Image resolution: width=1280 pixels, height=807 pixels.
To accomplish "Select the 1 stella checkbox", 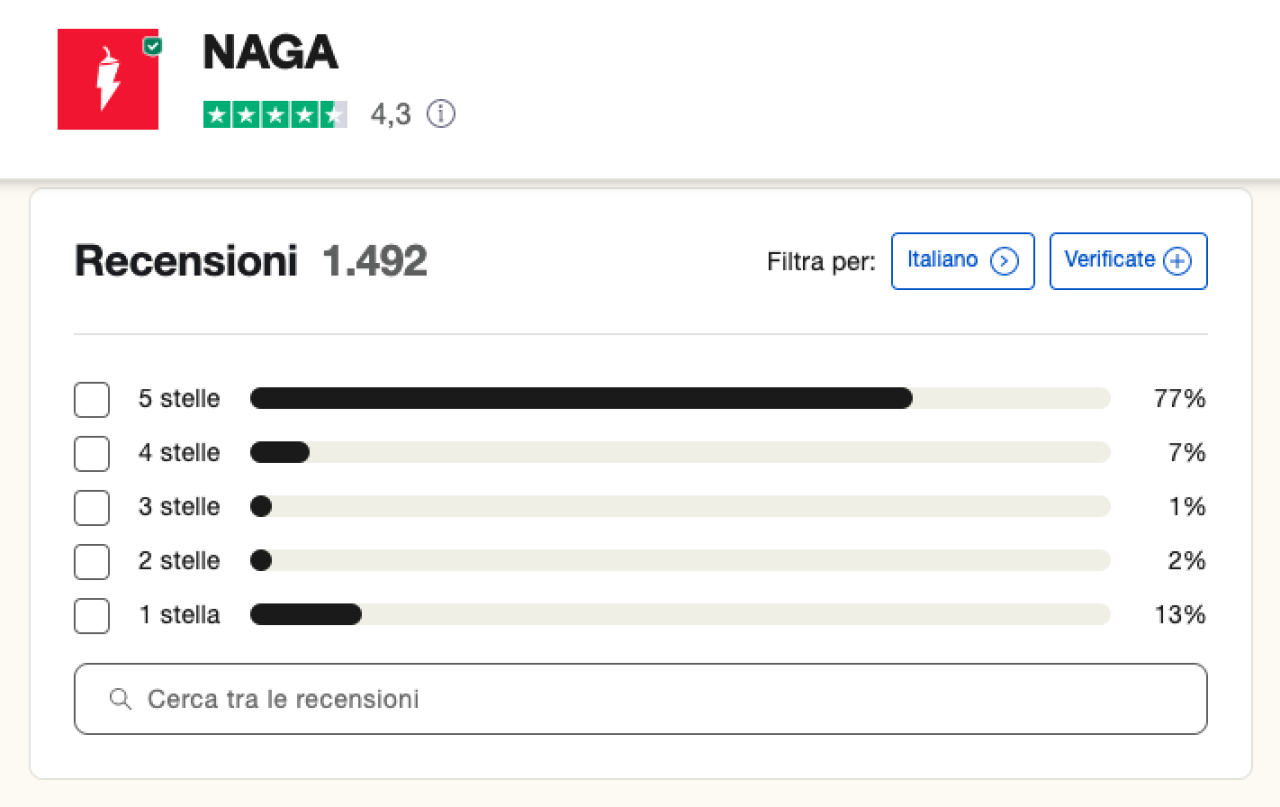I will (92, 615).
